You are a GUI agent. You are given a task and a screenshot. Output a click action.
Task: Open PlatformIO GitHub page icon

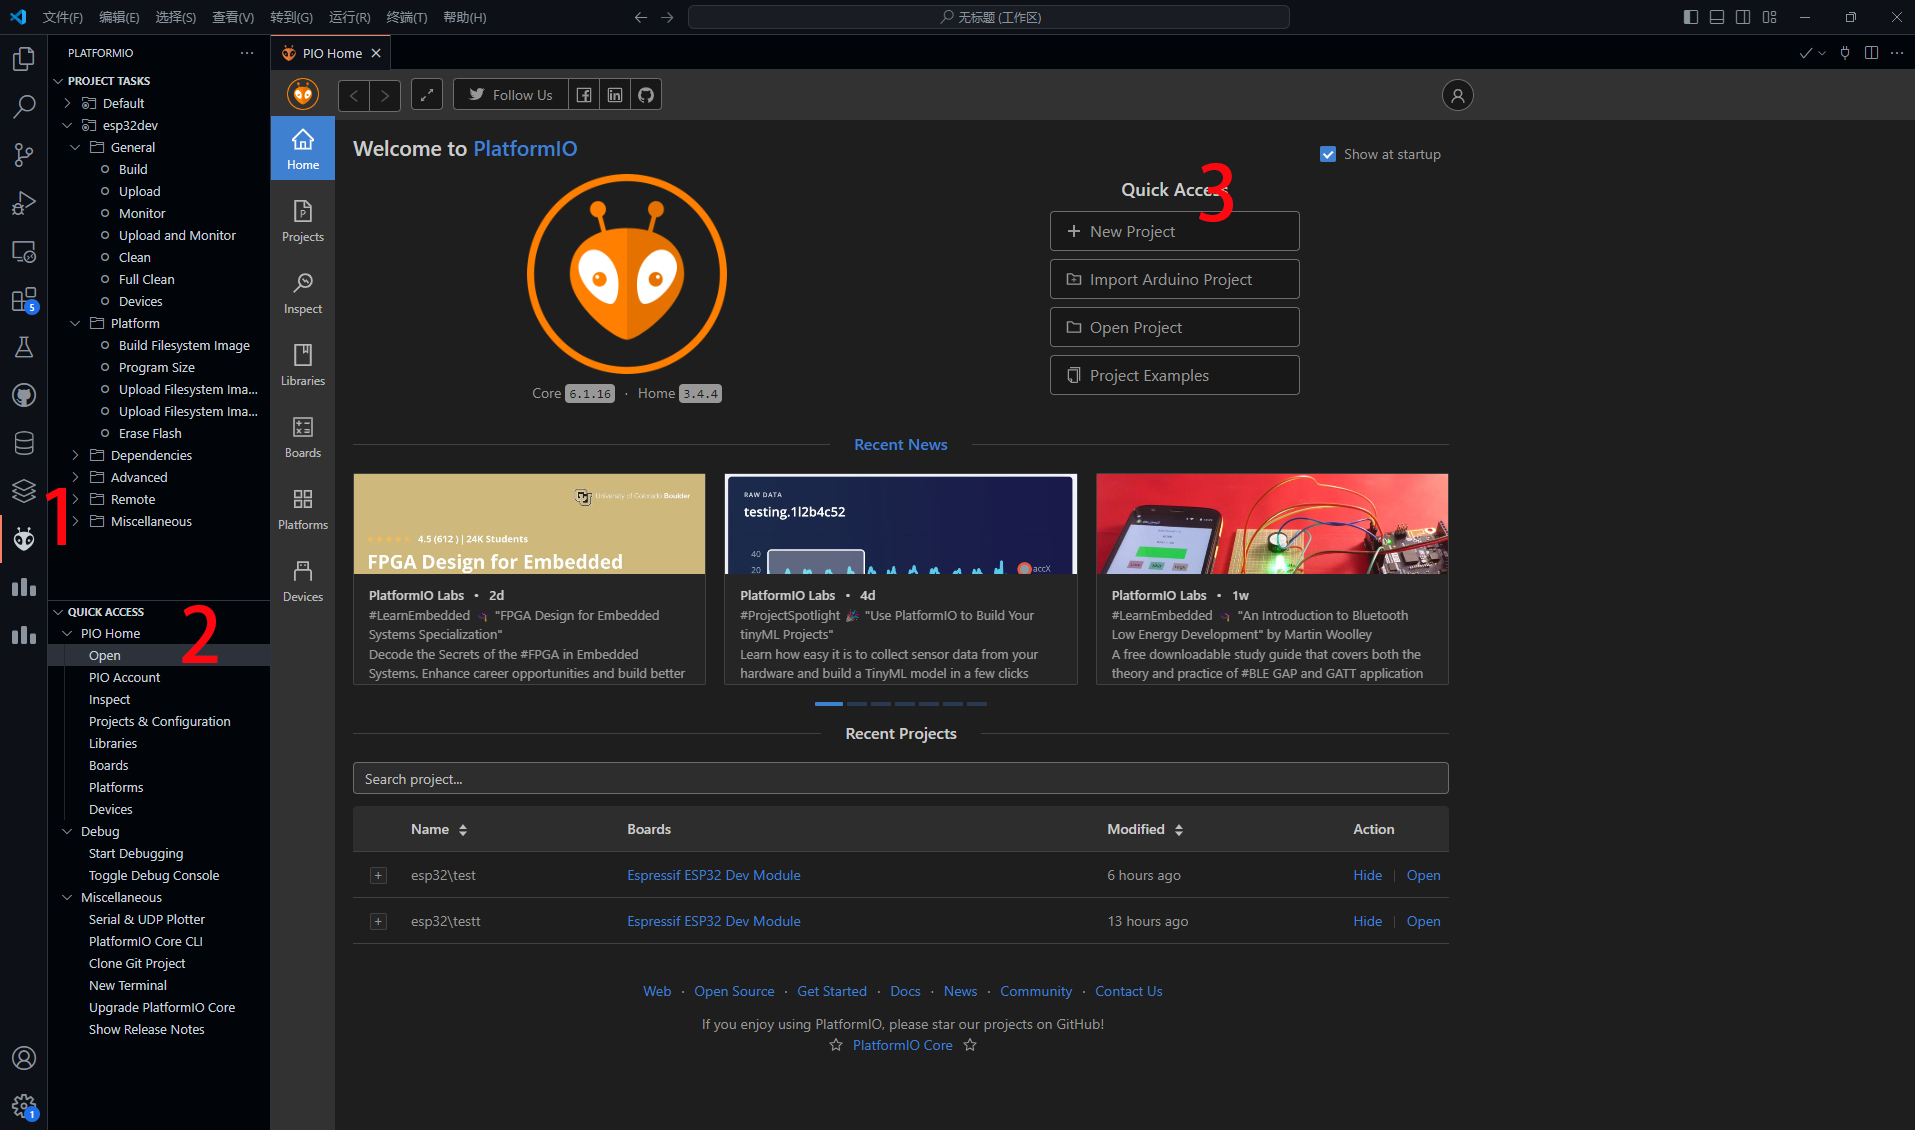point(646,95)
